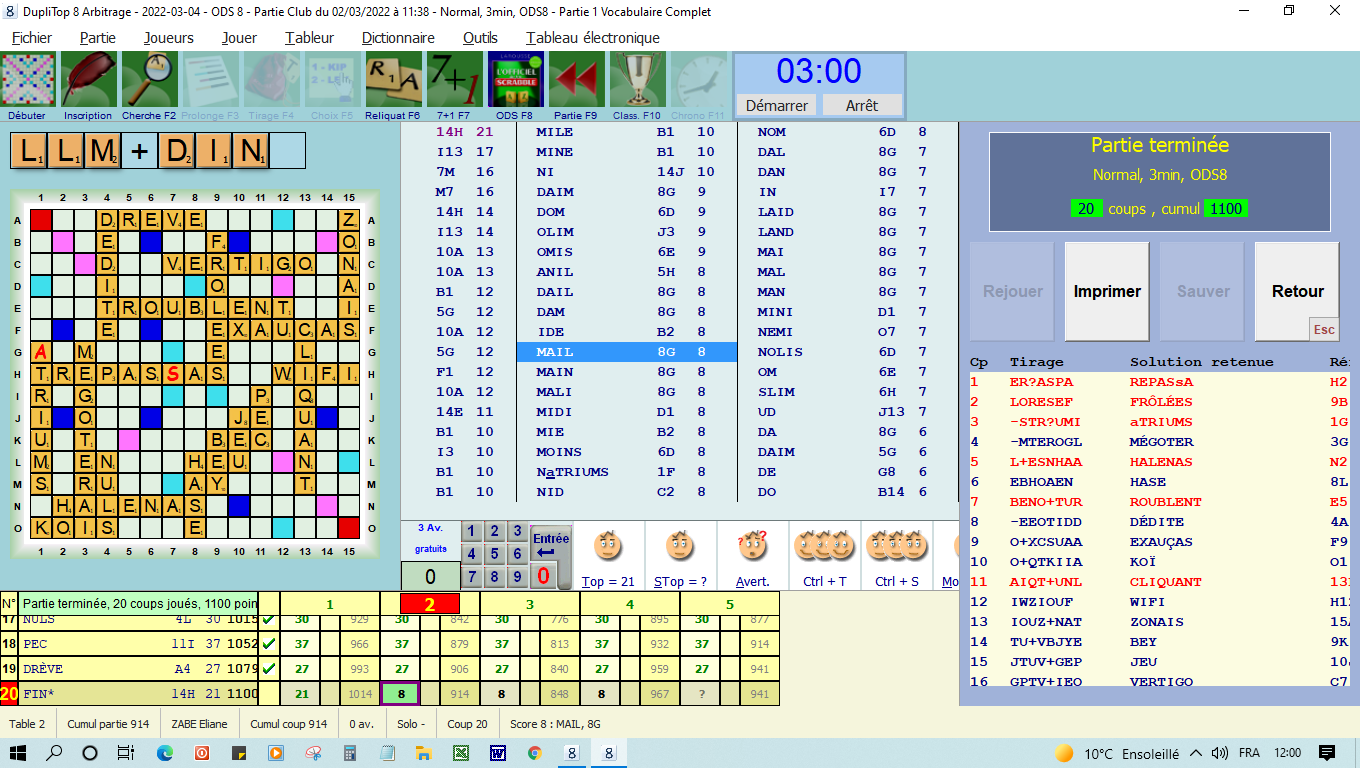The image size is (1360, 768).
Task: Open the Cherche F2 magnifier tool
Action: coord(149,80)
